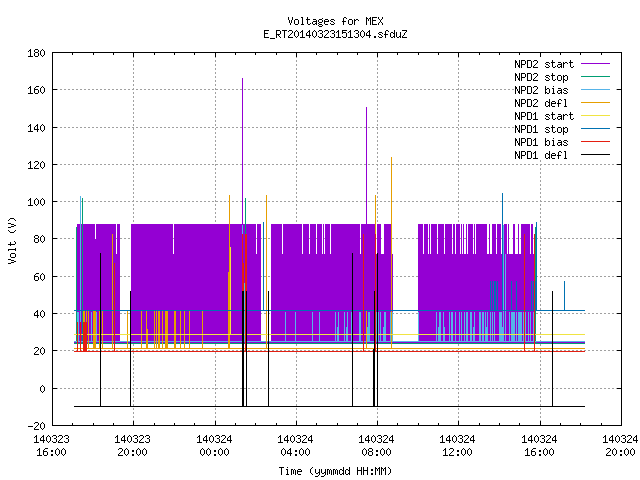Click the black NPD1 defl legend line

[x=595, y=155]
